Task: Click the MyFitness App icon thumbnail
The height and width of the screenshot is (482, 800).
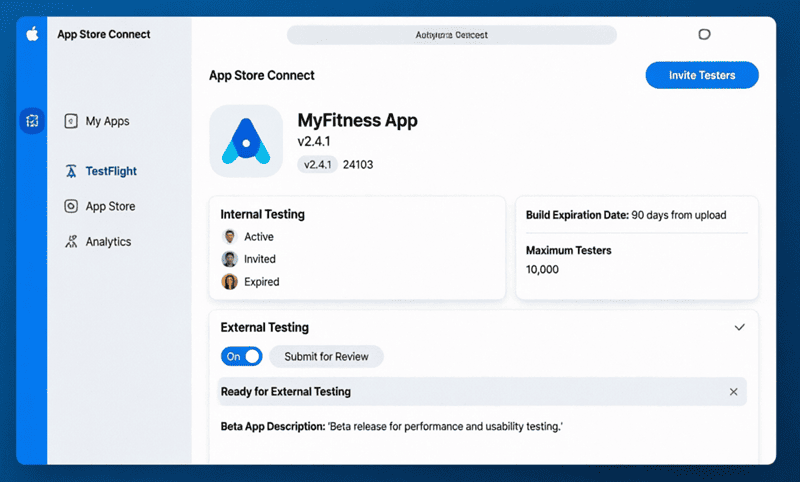Action: click(x=246, y=141)
